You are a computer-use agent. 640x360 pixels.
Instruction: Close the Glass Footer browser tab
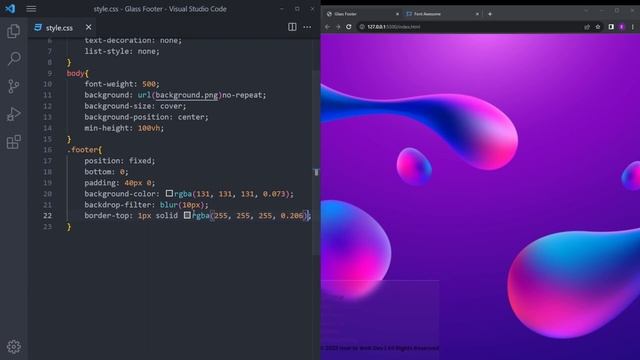pos(397,14)
